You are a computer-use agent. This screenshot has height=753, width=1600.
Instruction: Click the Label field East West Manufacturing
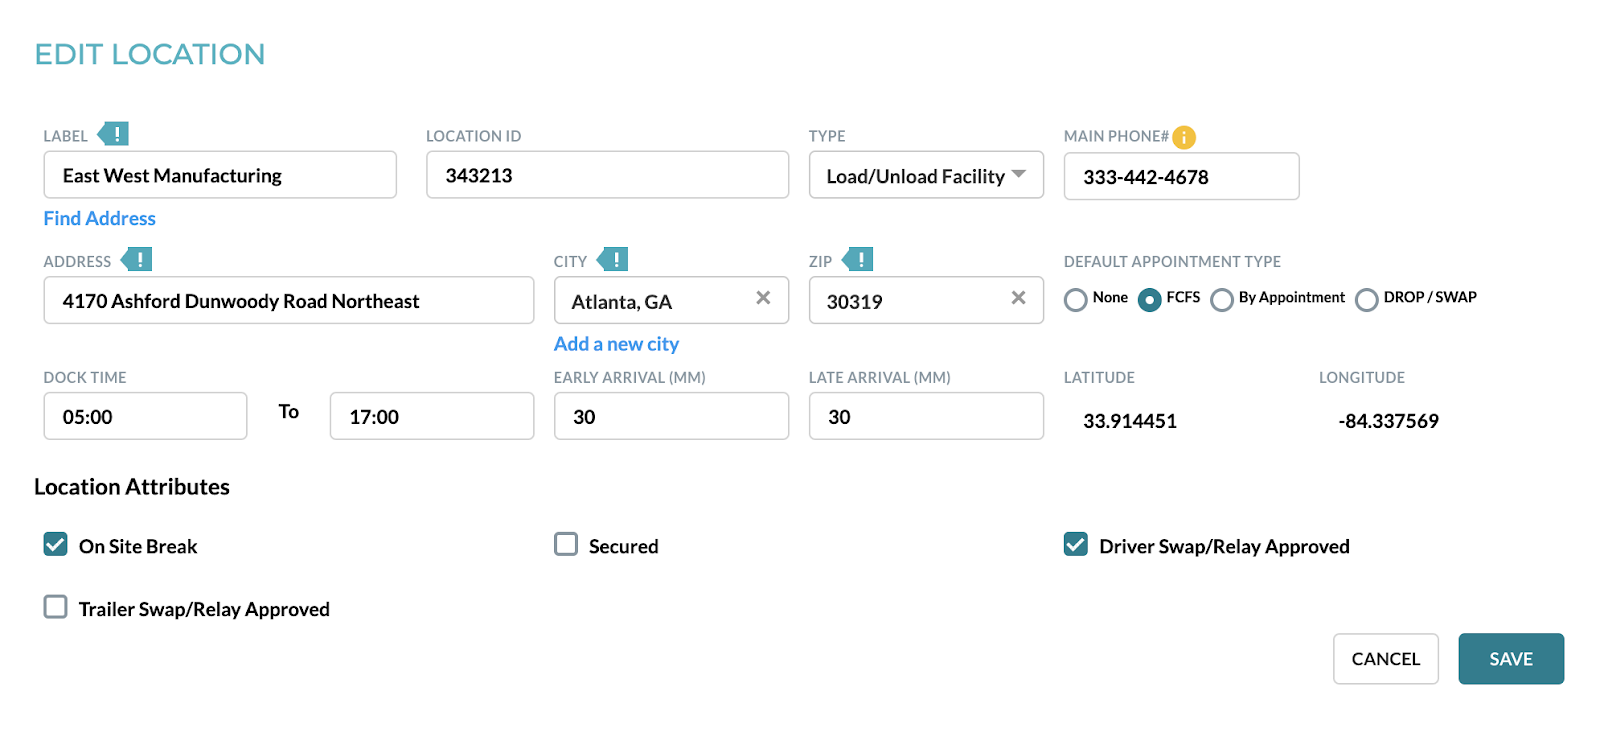(x=220, y=175)
